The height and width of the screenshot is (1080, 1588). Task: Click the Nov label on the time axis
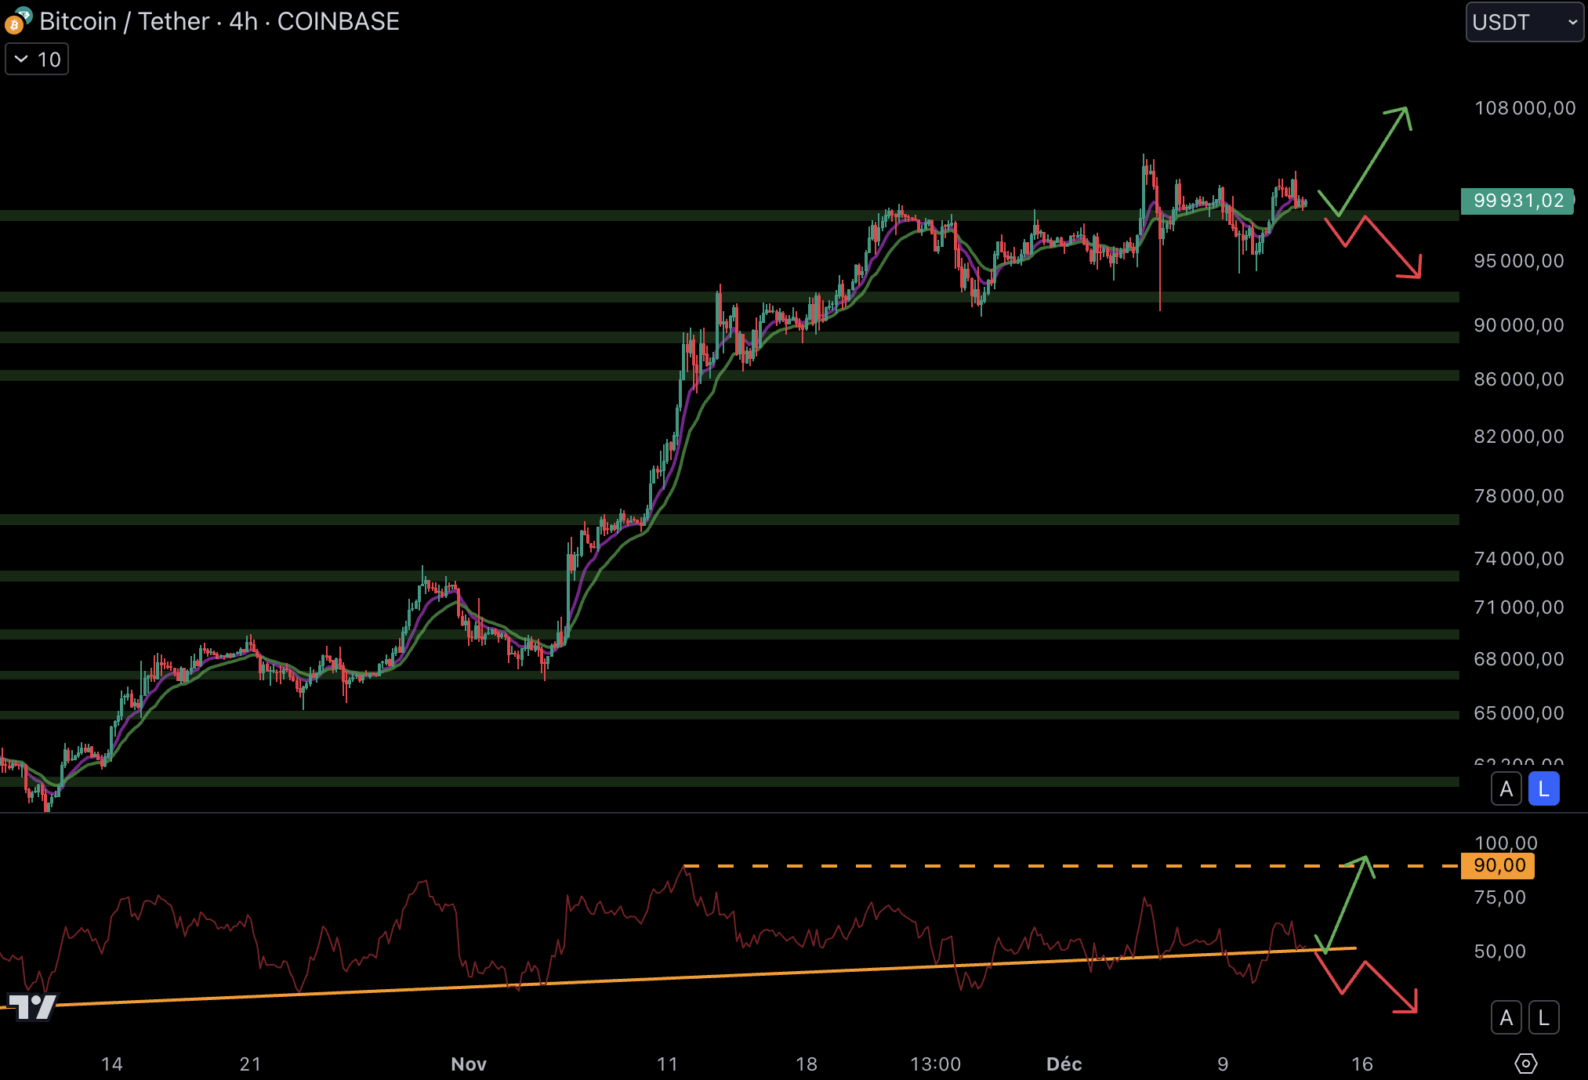point(468,1064)
